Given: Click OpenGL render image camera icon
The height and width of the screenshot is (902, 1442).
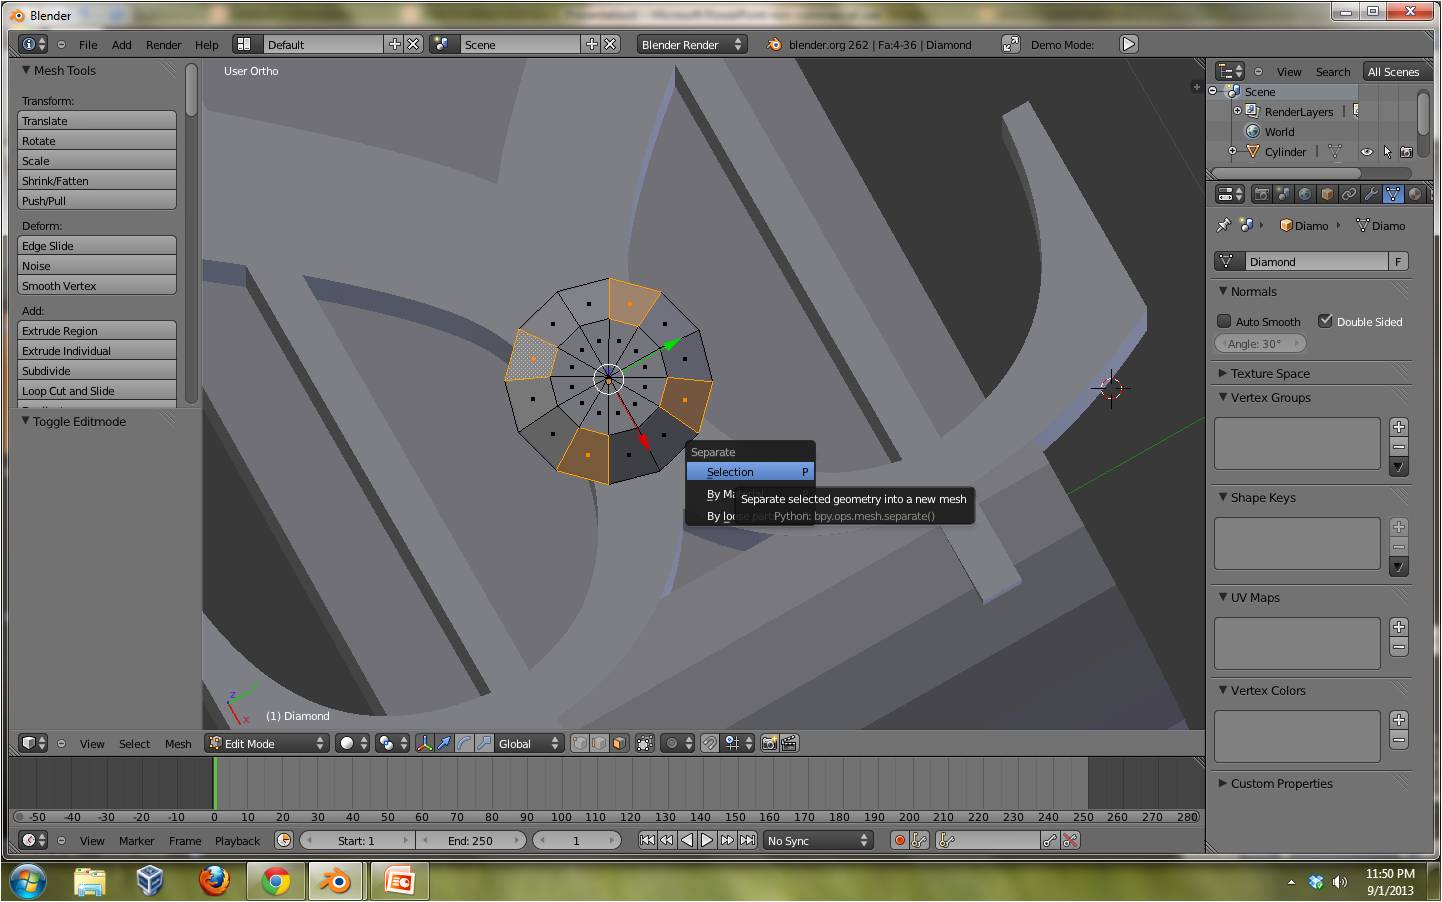Looking at the screenshot, I should [769, 743].
